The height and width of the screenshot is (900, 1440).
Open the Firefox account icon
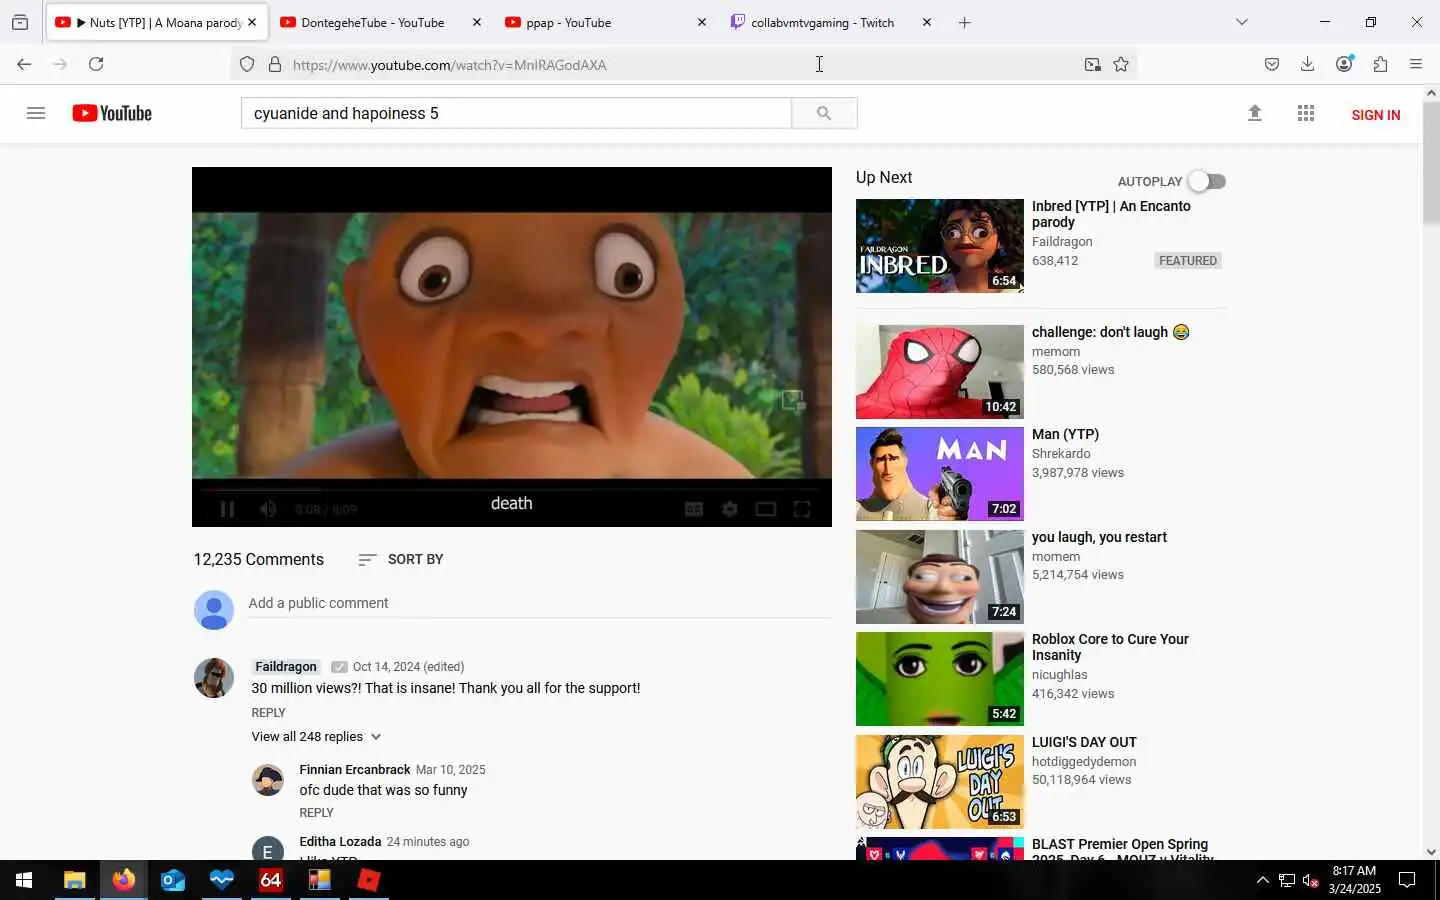click(x=1344, y=64)
